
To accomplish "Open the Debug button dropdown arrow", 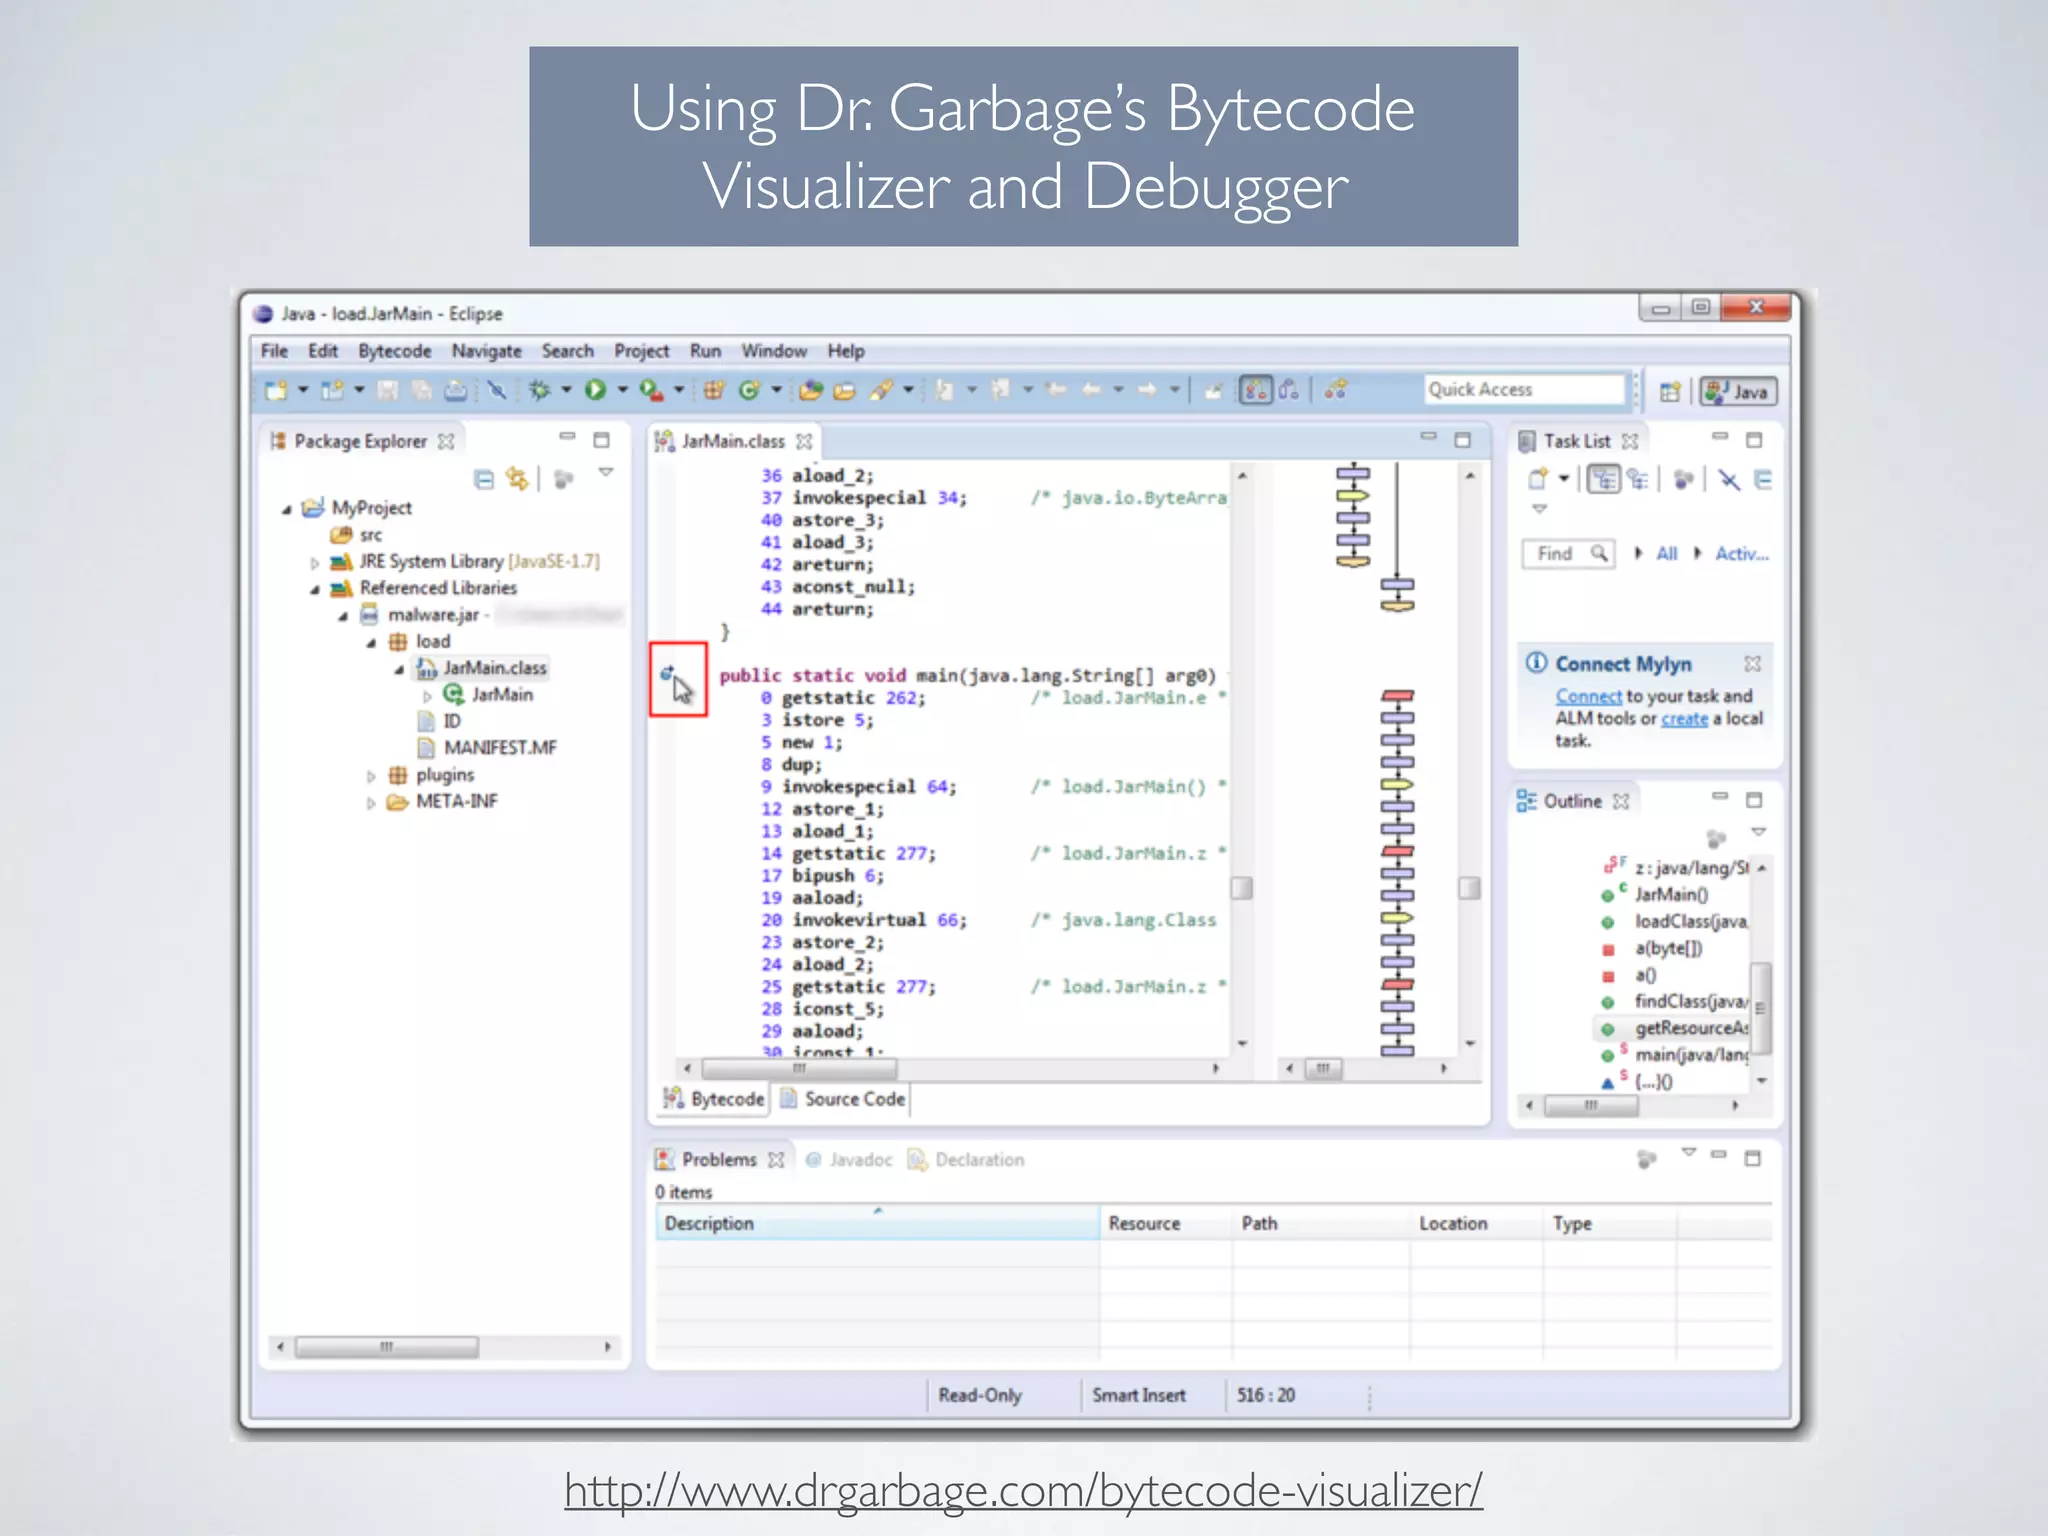I will pyautogui.click(x=566, y=389).
